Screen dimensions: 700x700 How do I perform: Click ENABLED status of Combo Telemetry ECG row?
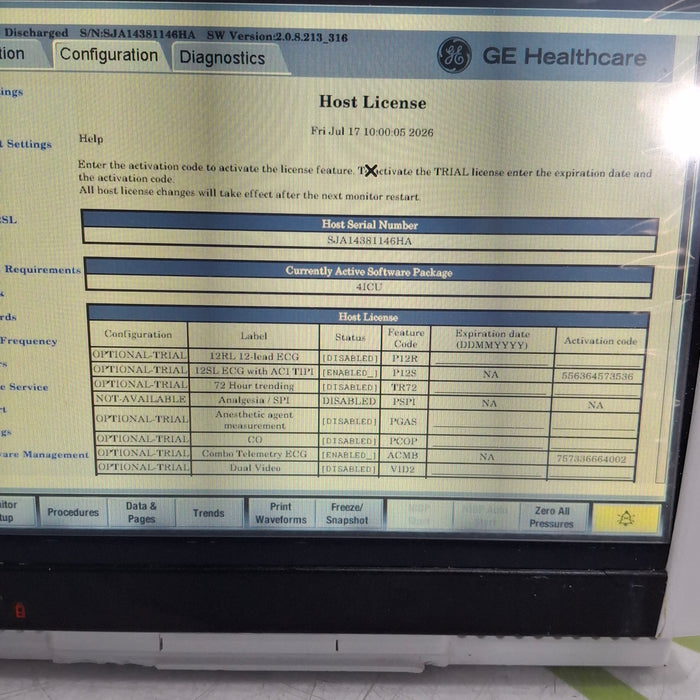(349, 455)
